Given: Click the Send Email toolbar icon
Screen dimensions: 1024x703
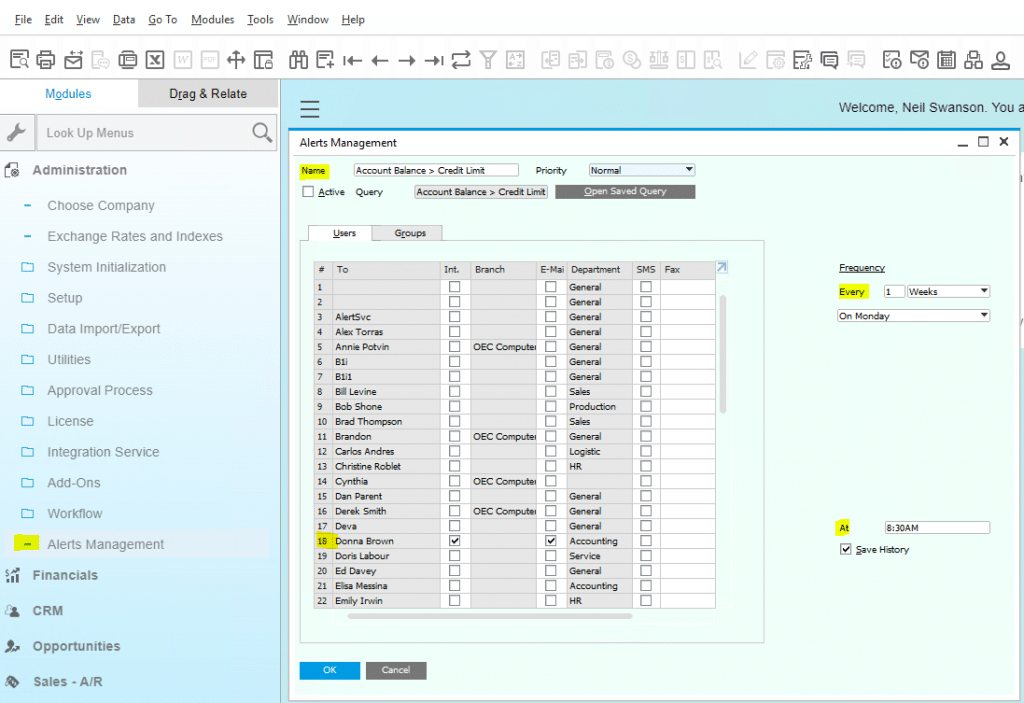Looking at the screenshot, I should click(73, 59).
